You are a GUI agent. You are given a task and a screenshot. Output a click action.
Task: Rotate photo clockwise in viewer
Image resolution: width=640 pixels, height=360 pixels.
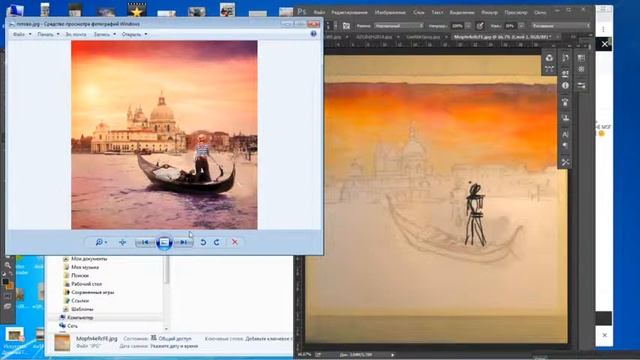pos(217,242)
